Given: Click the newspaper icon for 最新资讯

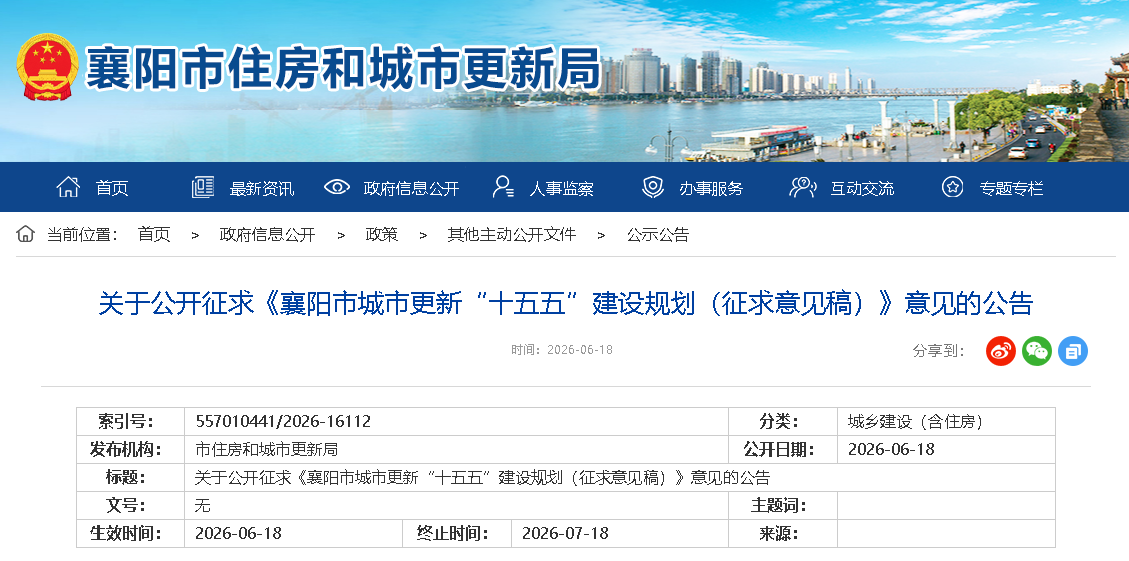Looking at the screenshot, I should [x=203, y=187].
